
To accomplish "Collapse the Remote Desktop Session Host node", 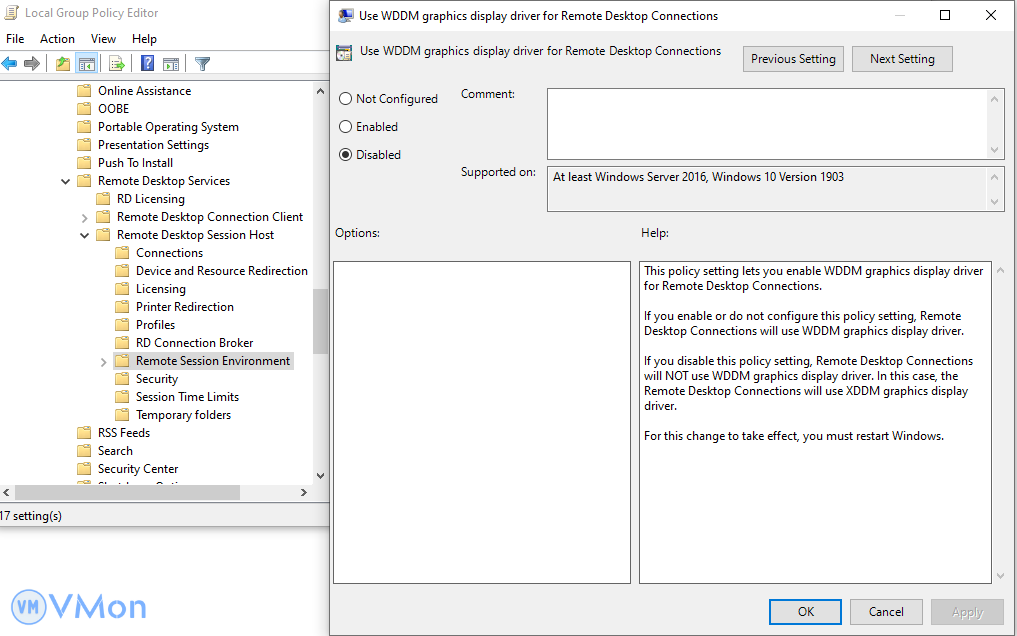I will [x=85, y=235].
